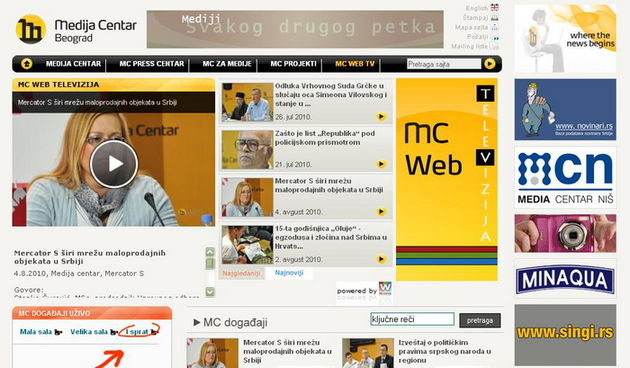This screenshot has height=368, width=630.
Task: Open the www.novinari.rs banner
Action: click(x=565, y=109)
